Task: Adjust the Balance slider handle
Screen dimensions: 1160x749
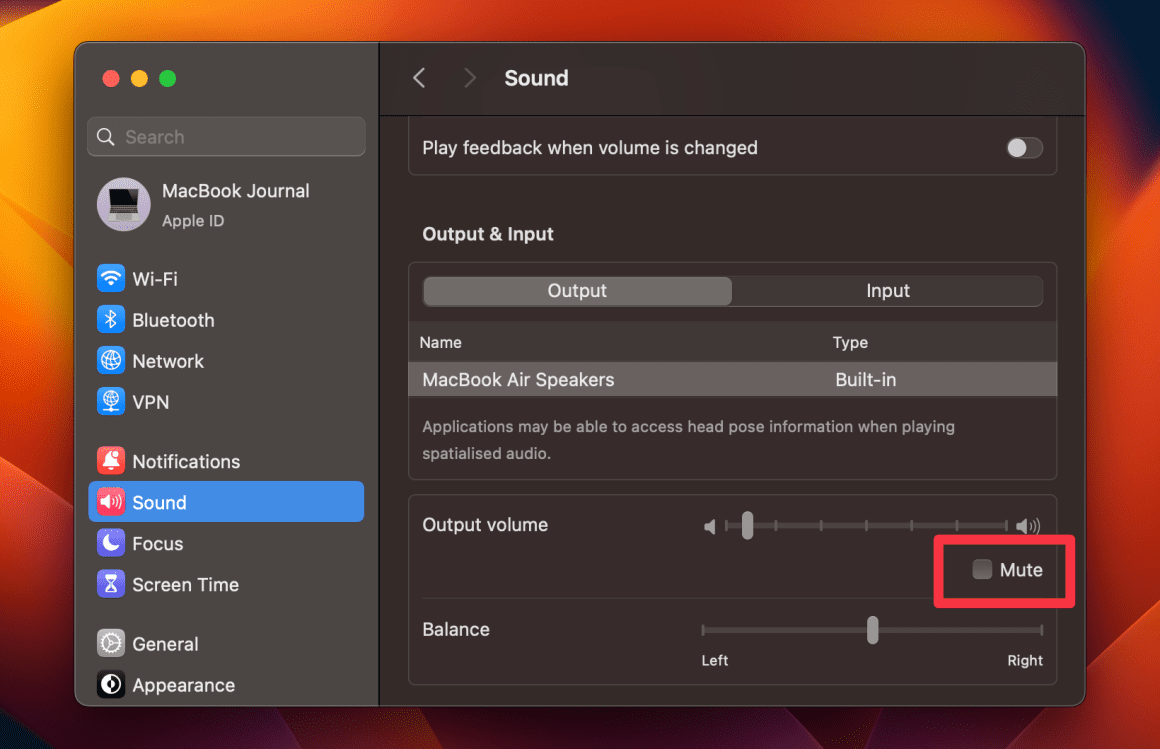Action: tap(871, 630)
